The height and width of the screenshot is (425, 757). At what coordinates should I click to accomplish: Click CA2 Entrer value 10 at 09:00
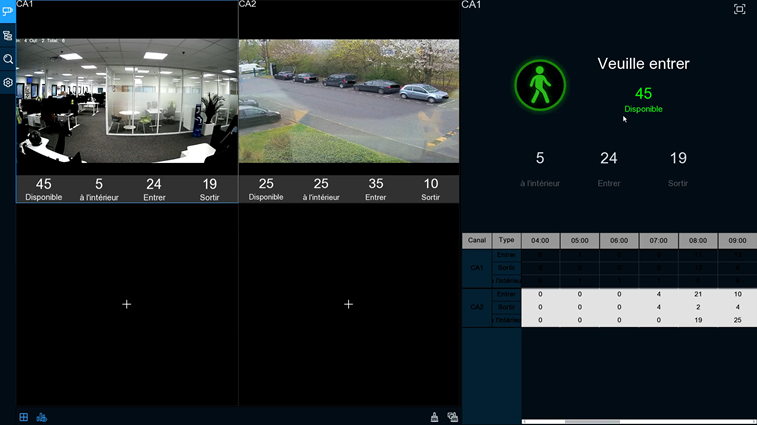pyautogui.click(x=737, y=294)
